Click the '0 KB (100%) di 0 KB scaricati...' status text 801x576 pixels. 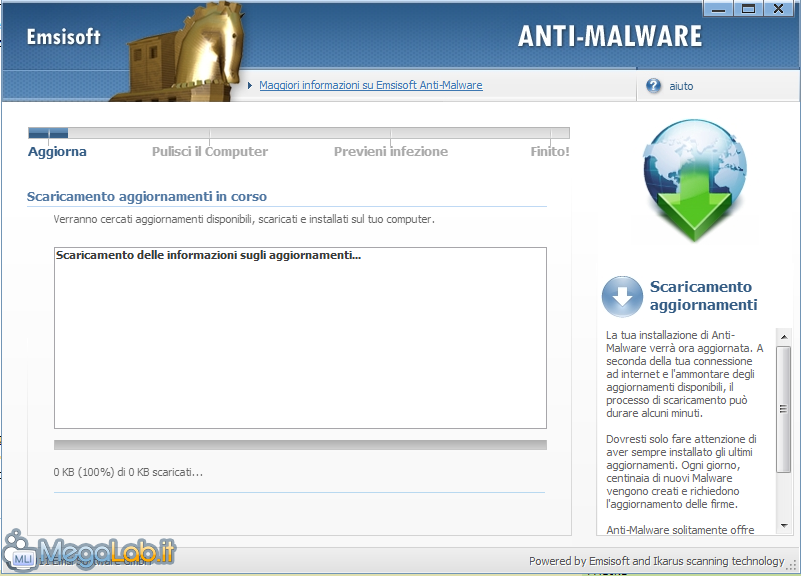[128, 472]
